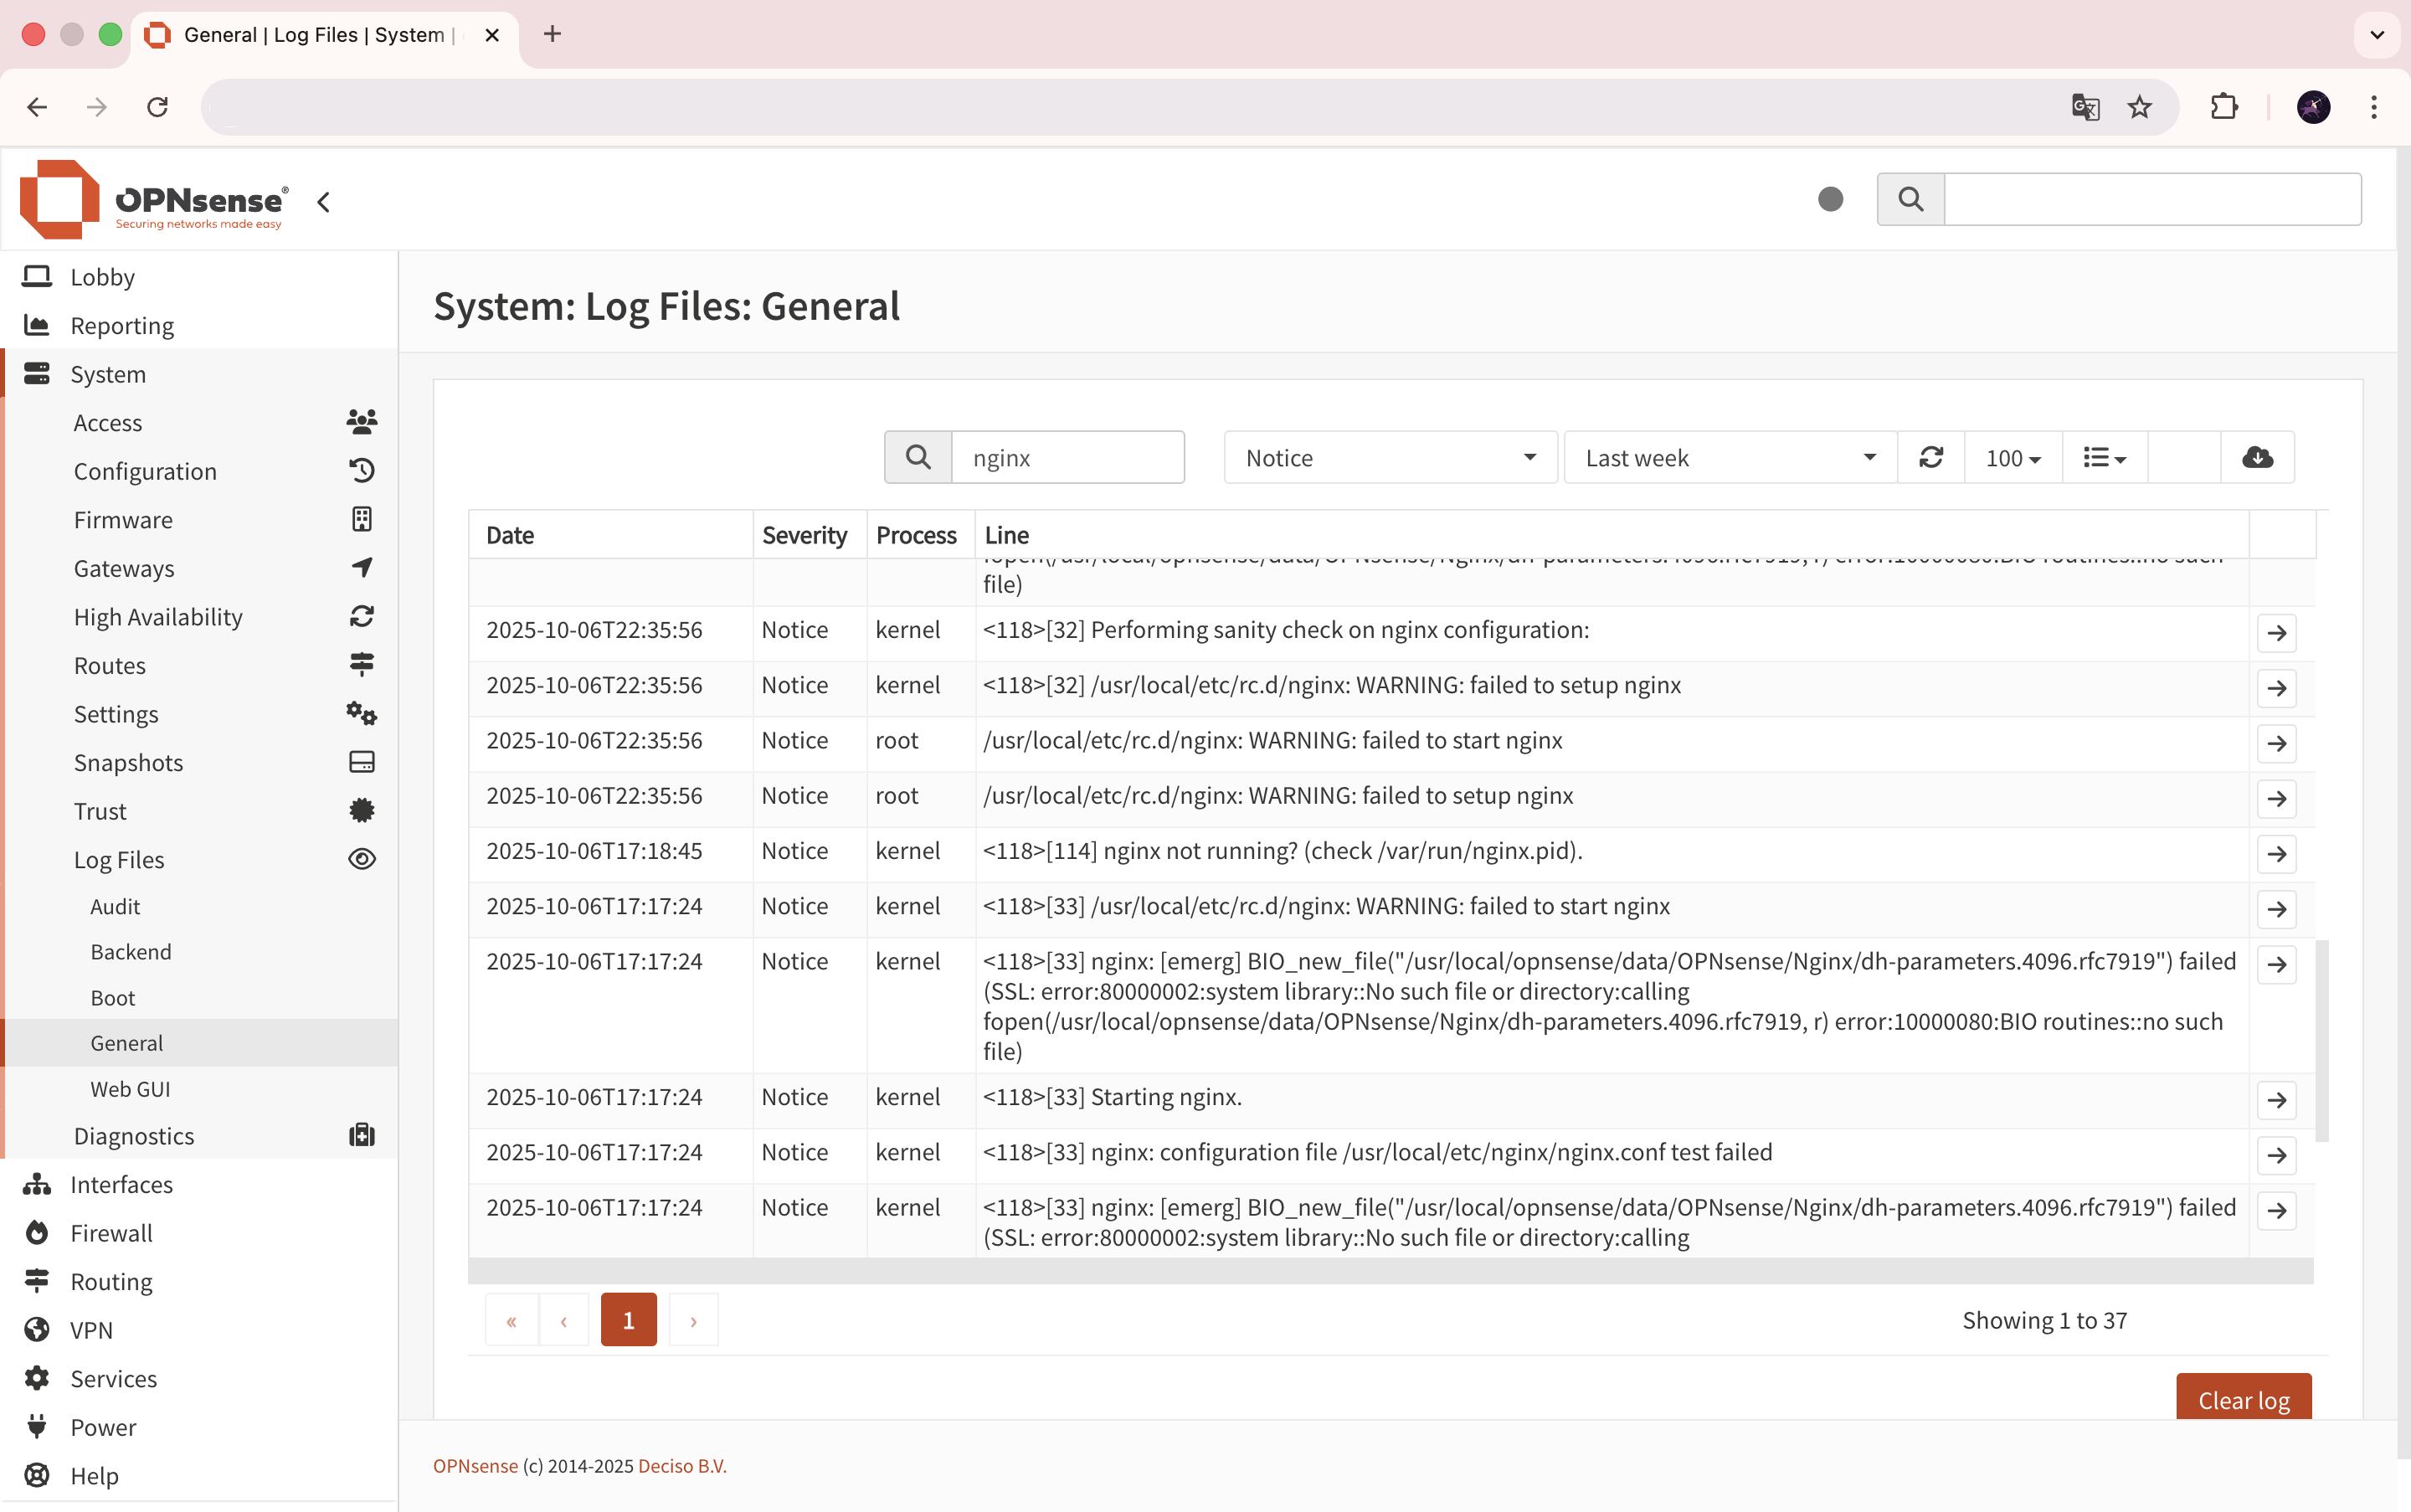This screenshot has height=1512, width=2411.
Task: Go to the next page with ›
Action: [x=693, y=1320]
